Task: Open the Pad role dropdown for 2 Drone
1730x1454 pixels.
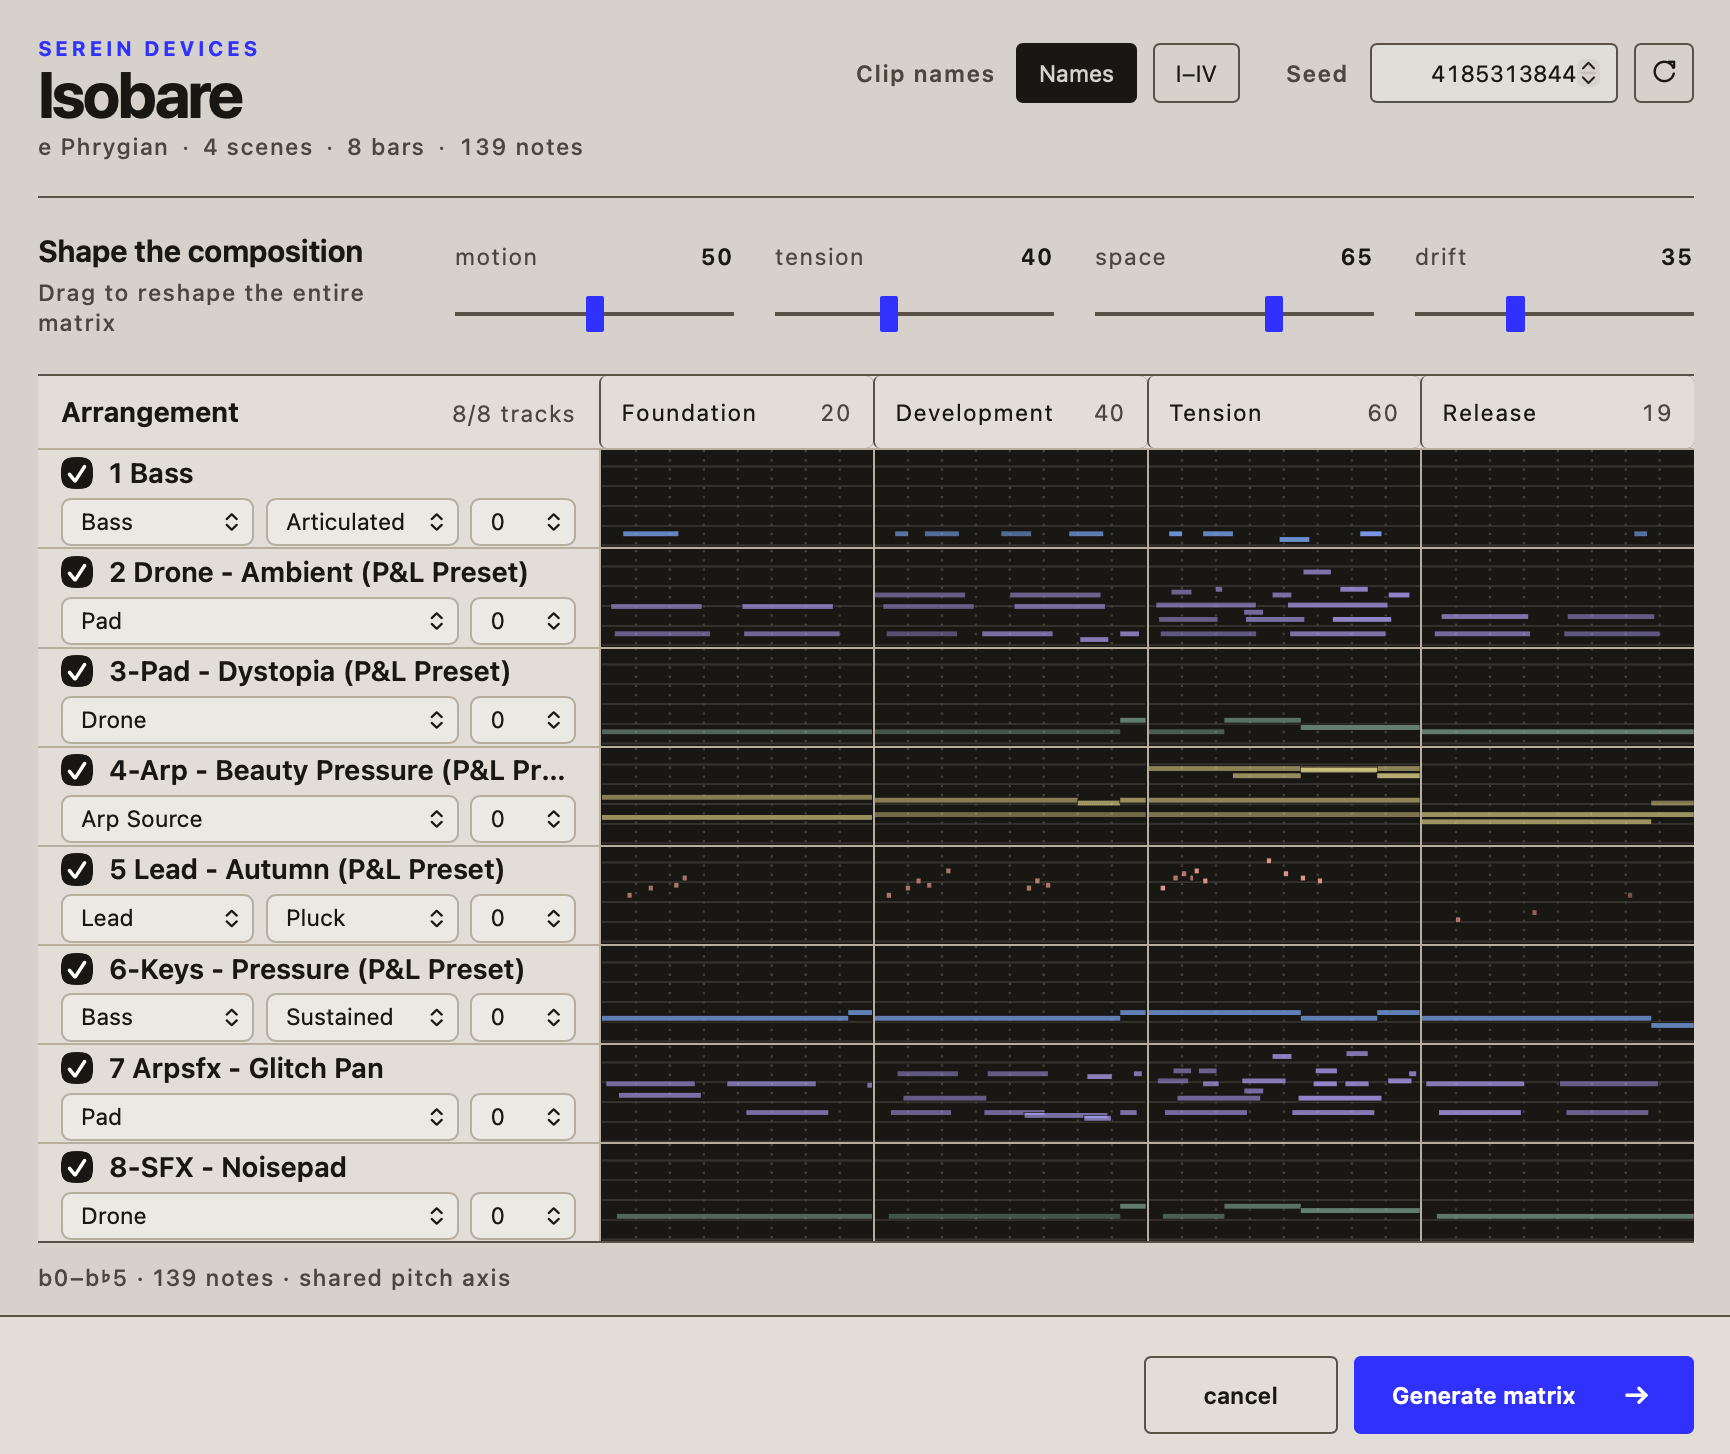Action: [x=260, y=621]
